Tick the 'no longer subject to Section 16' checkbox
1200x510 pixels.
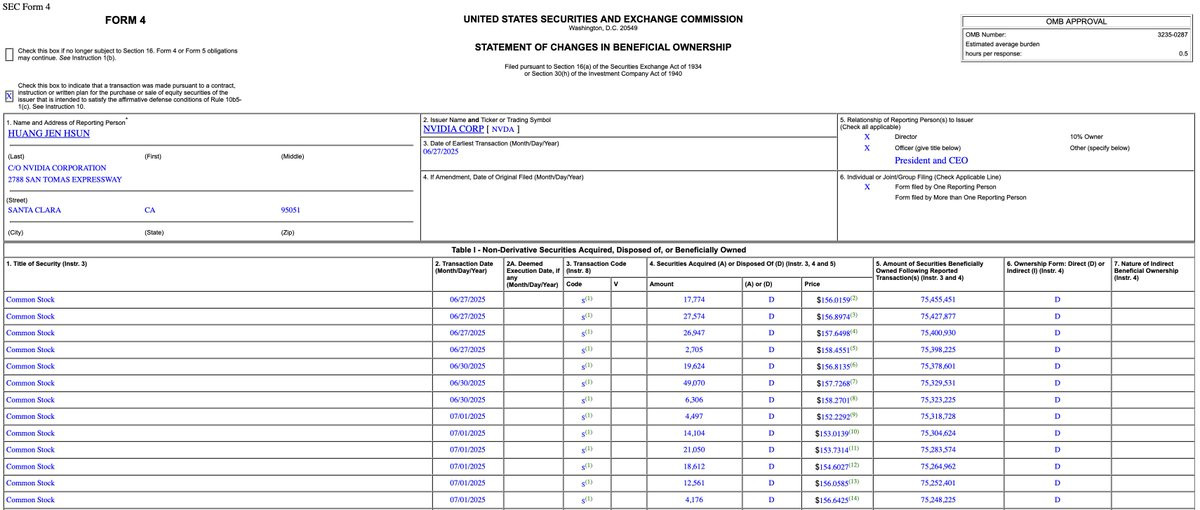click(x=9, y=54)
